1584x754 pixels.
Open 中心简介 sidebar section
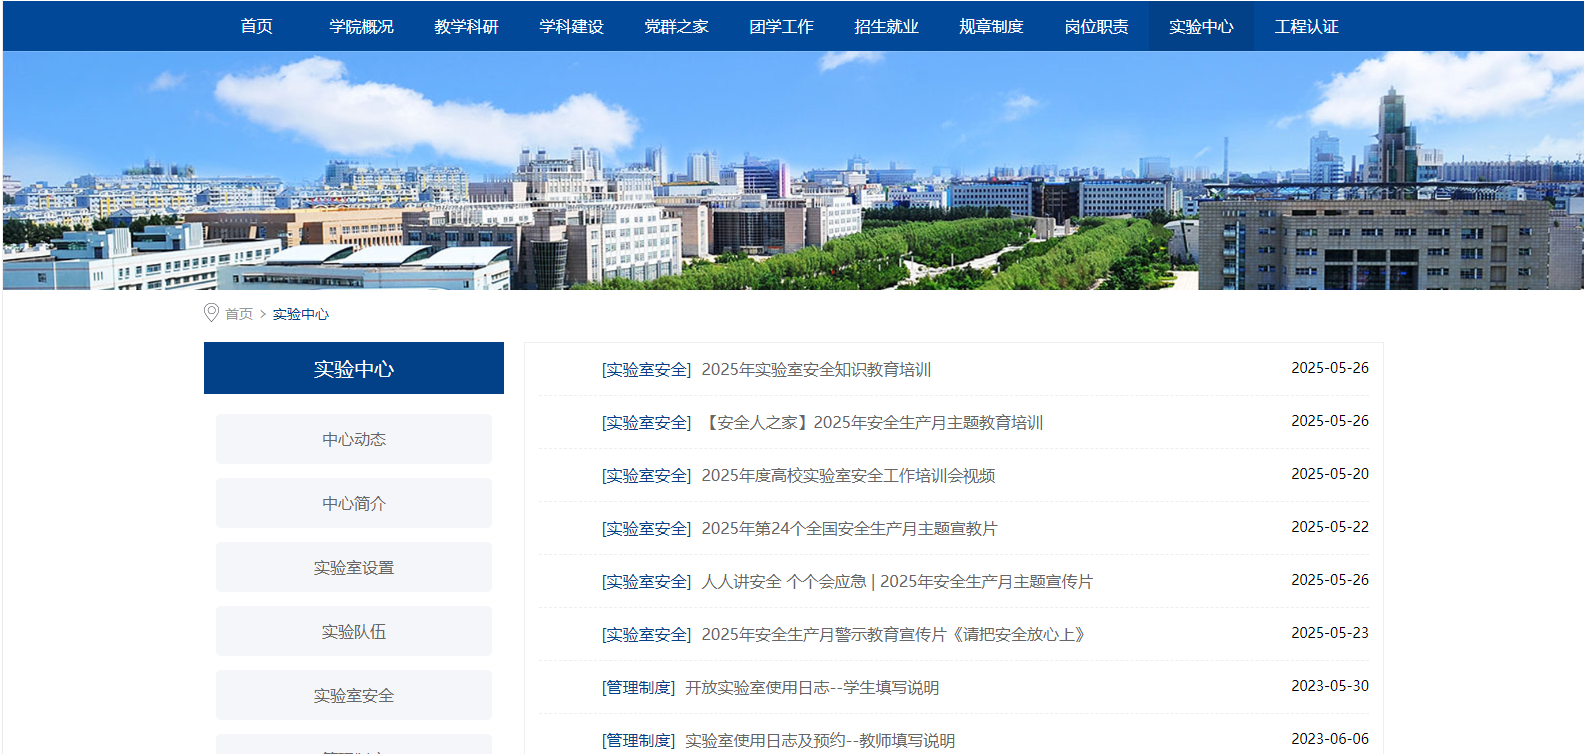pyautogui.click(x=354, y=503)
